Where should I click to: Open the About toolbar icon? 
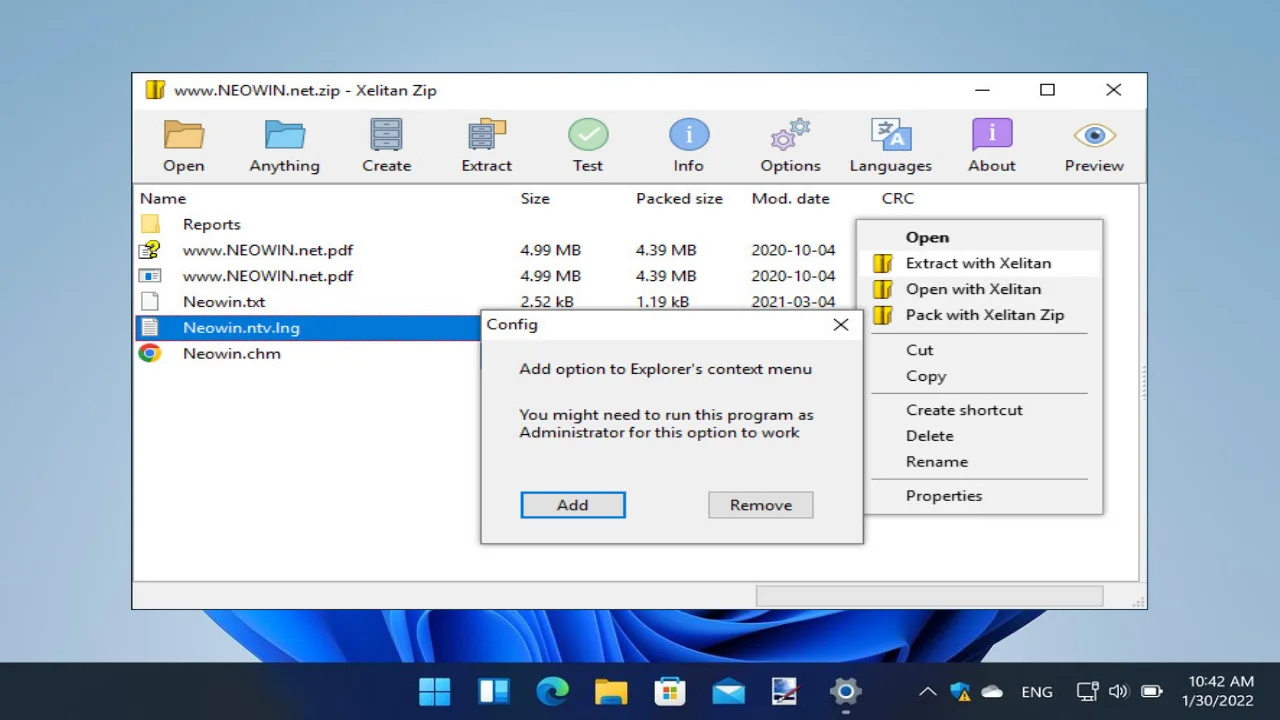pos(992,134)
